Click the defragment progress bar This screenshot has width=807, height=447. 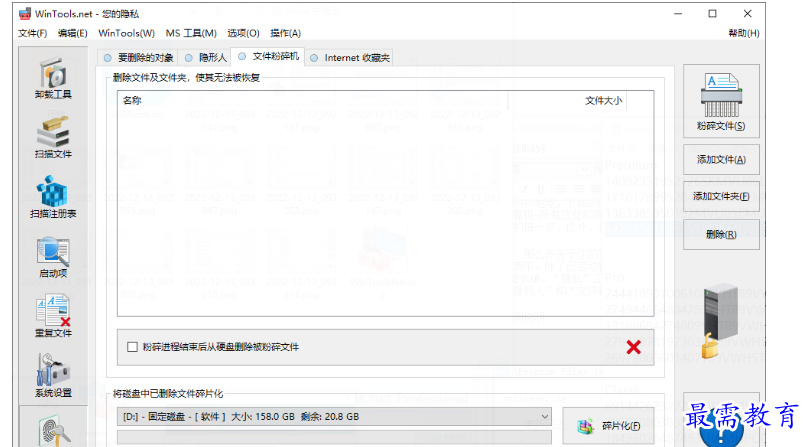coord(334,437)
